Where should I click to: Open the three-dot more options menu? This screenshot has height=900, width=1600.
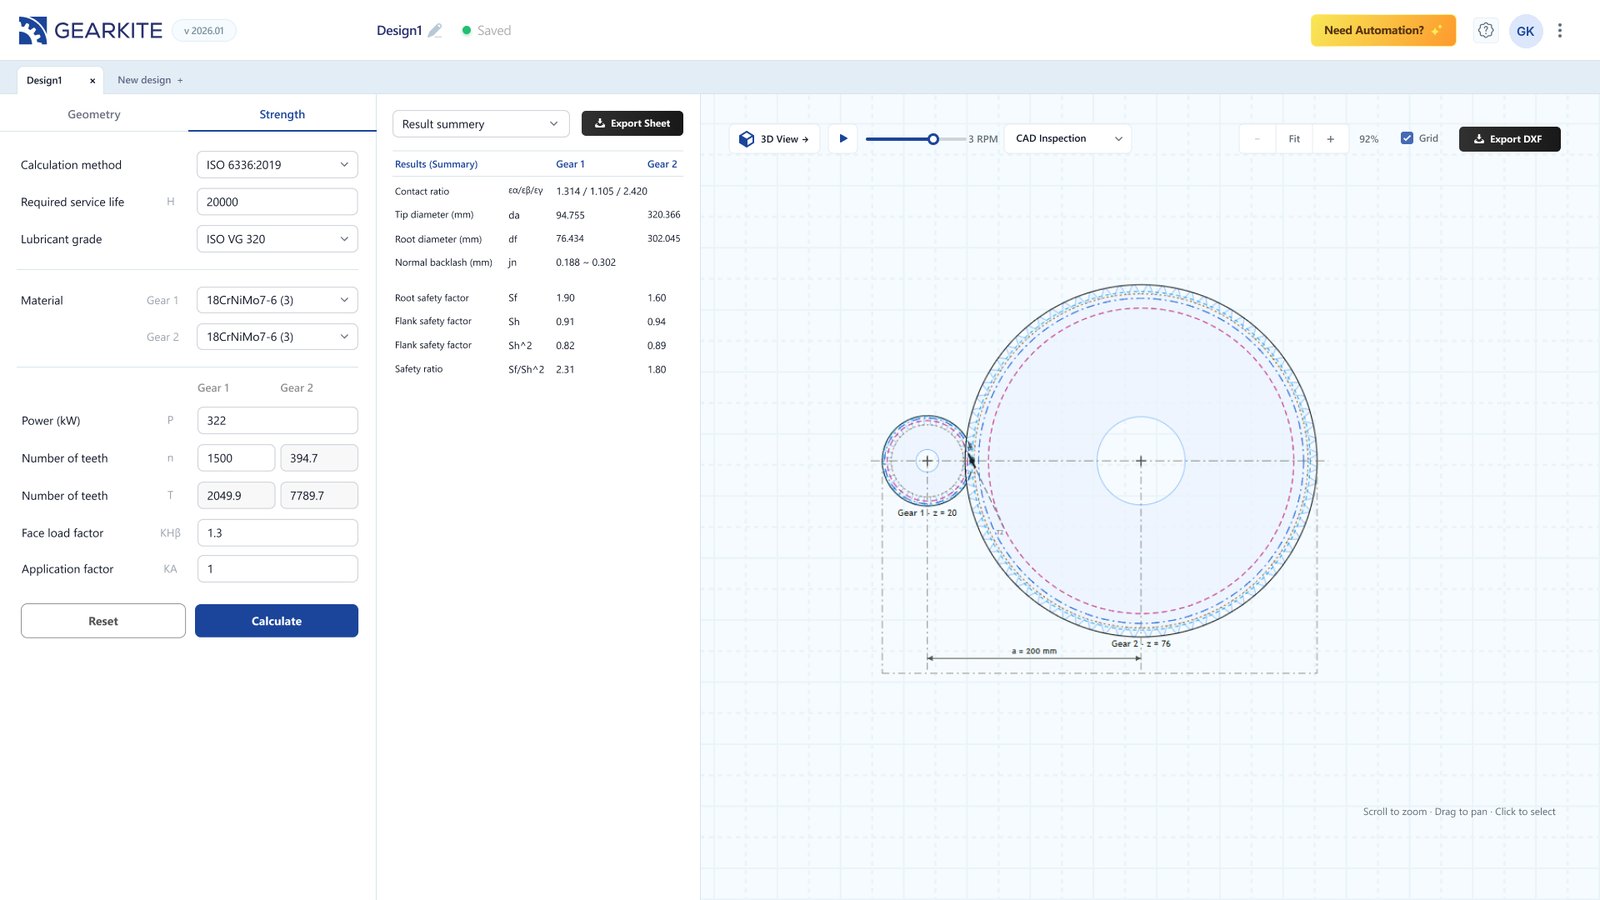[1560, 31]
